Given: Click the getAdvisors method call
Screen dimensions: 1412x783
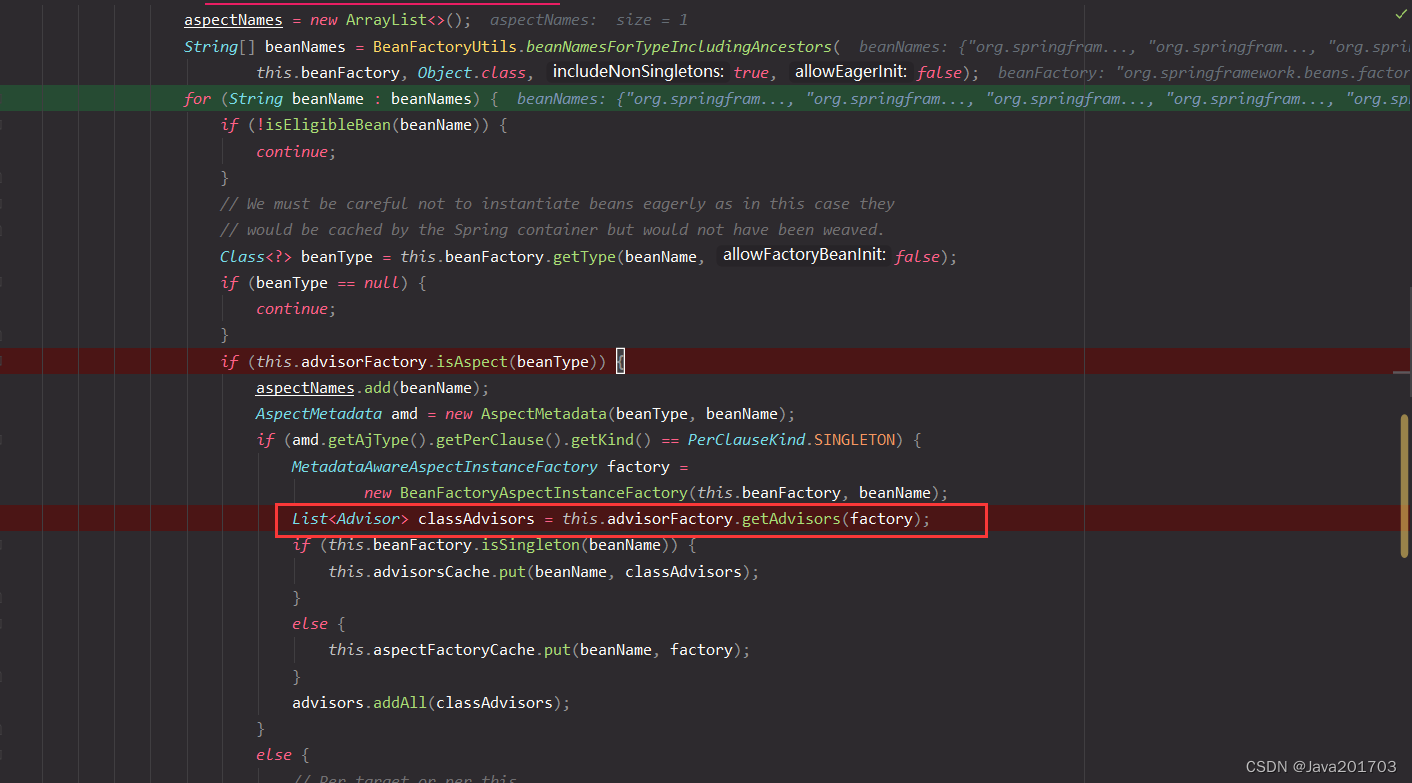Looking at the screenshot, I should pos(791,519).
